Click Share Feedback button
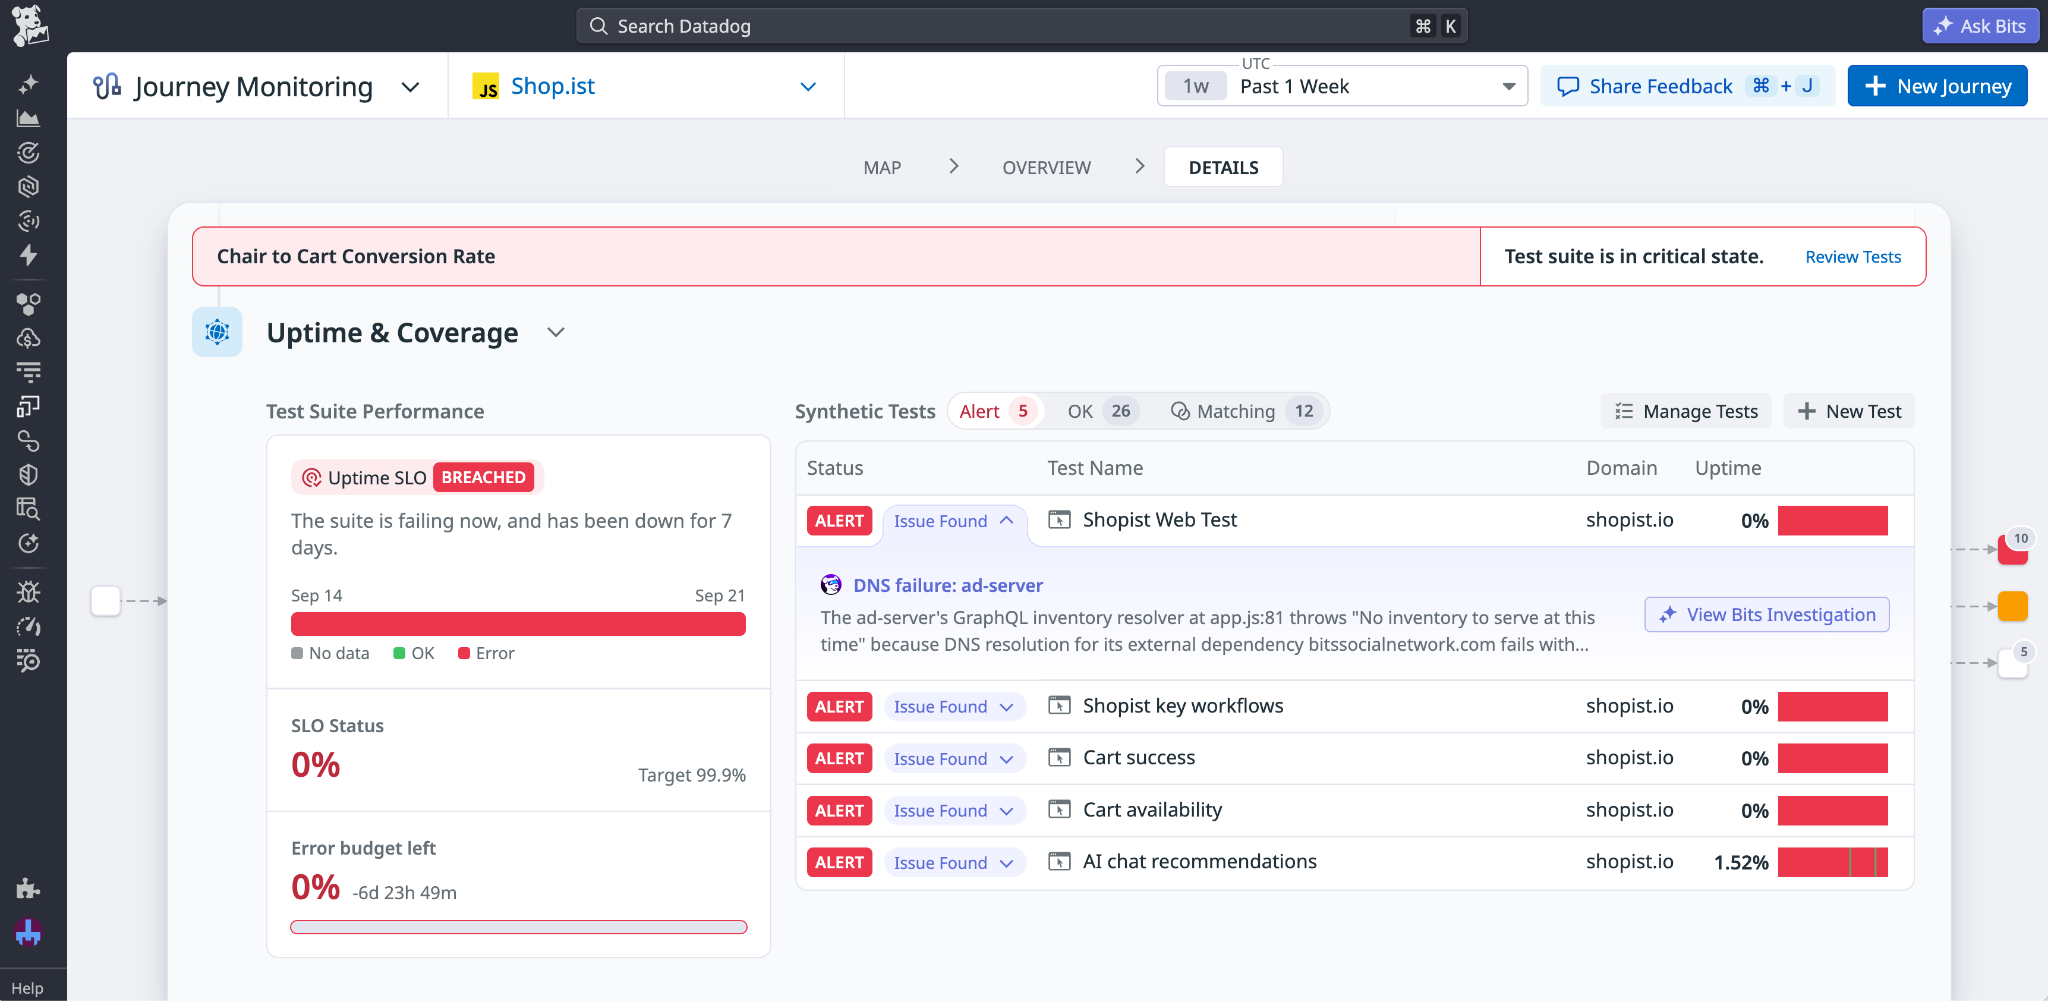Screen dimensions: 2048x1001 [x=1687, y=86]
